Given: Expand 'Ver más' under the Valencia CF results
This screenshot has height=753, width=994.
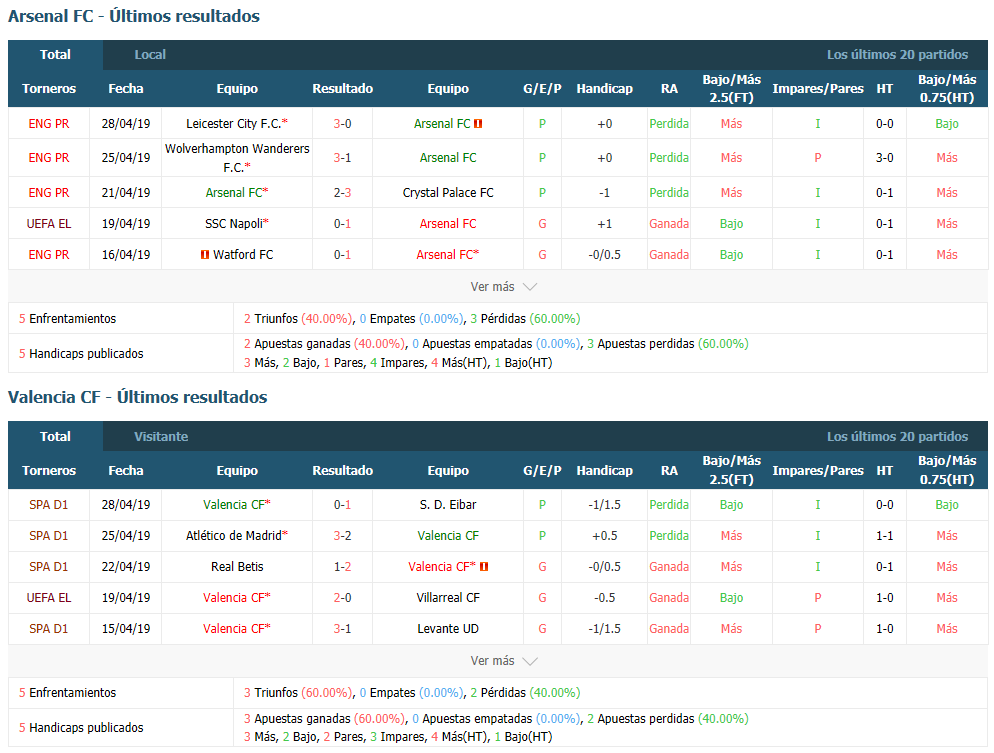Looking at the screenshot, I should click(x=503, y=661).
